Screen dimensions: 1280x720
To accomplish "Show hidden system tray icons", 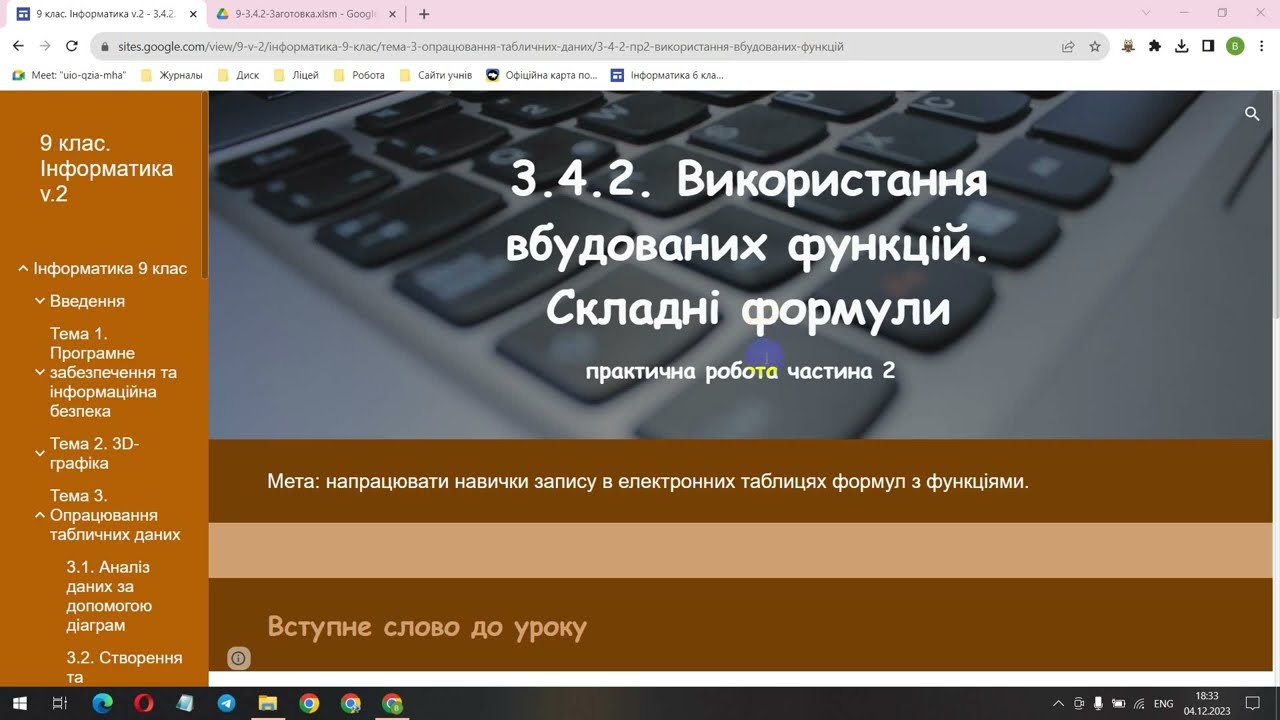I will (x=1059, y=703).
